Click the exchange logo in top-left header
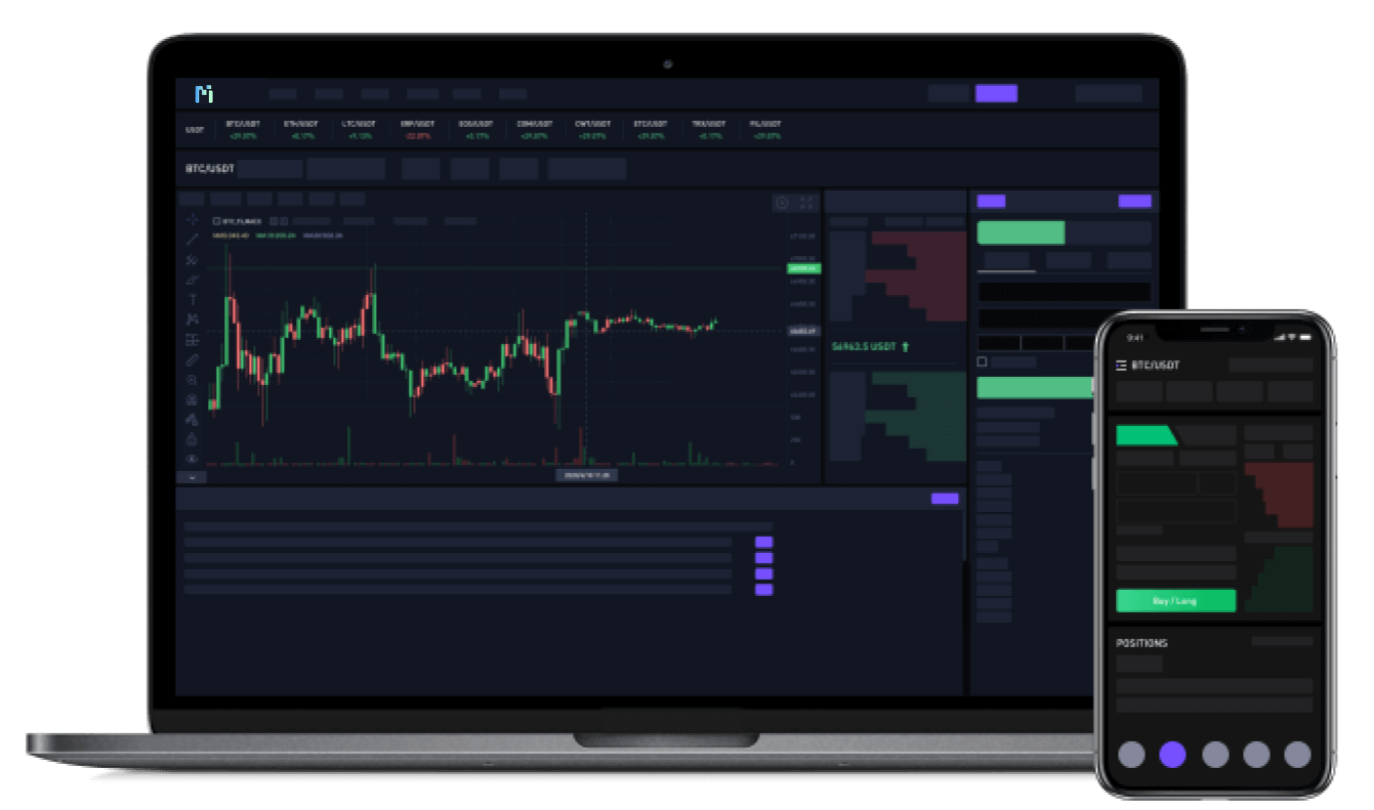Screen dimensions: 1374x810 click(x=204, y=94)
